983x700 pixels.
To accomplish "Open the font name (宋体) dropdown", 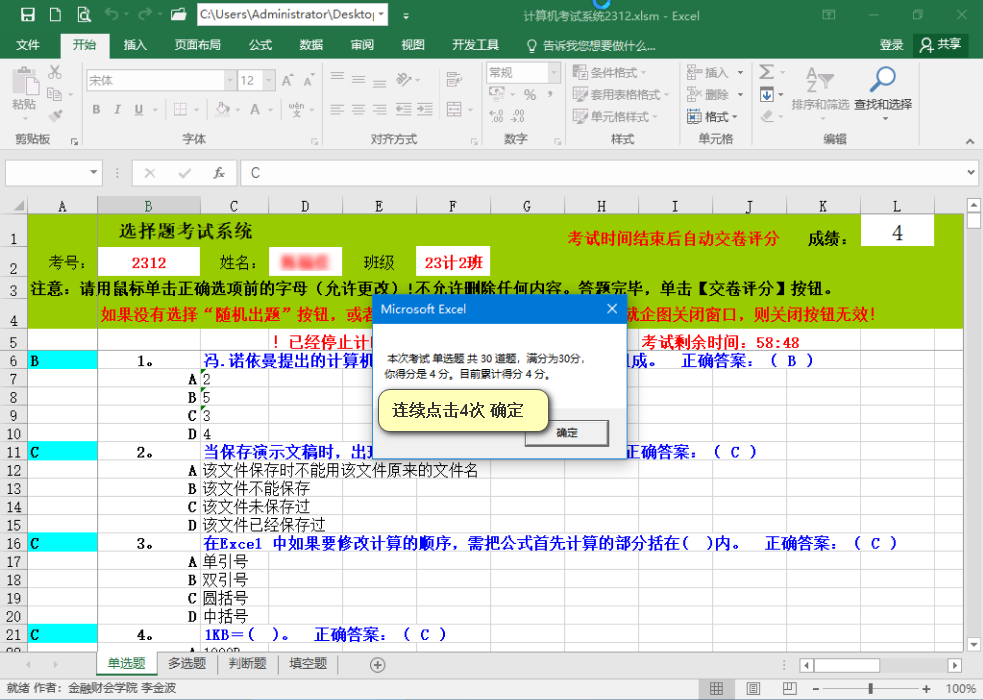I will coord(229,80).
